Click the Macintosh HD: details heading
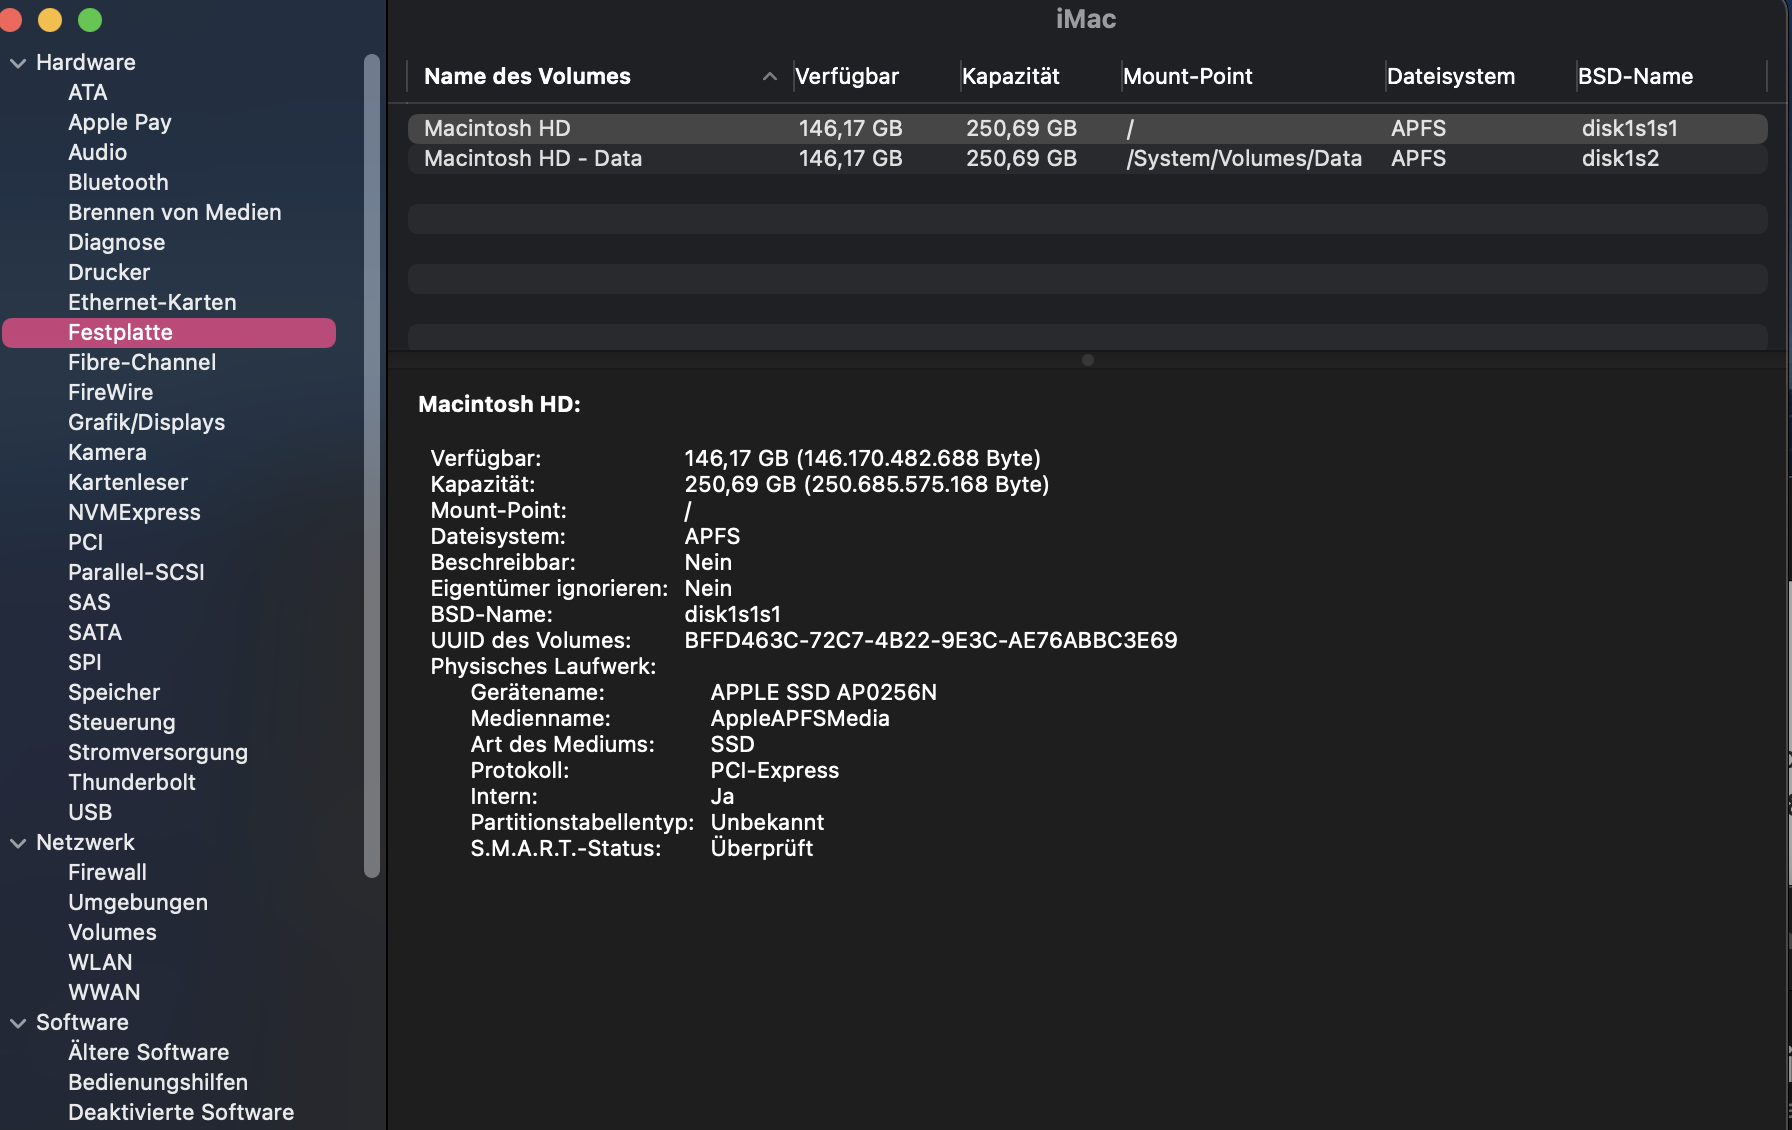This screenshot has width=1792, height=1130. 499,404
